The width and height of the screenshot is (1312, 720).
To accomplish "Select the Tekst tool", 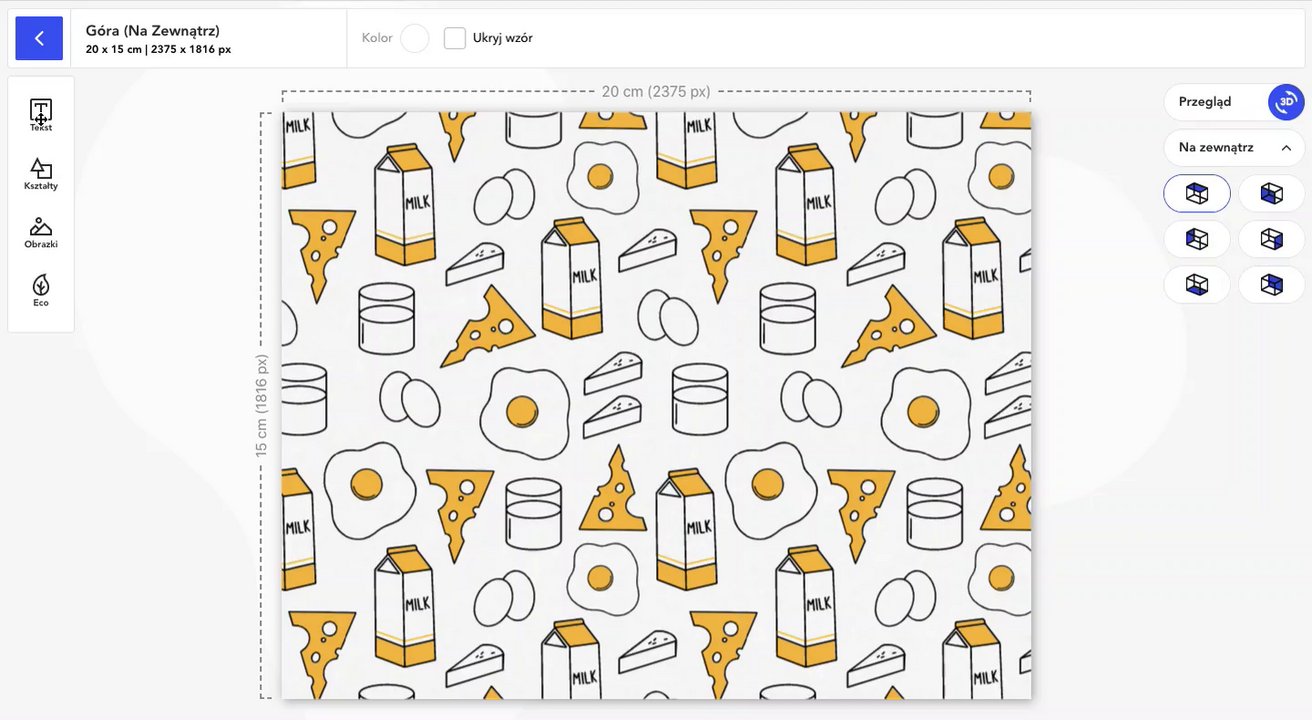I will (x=41, y=115).
